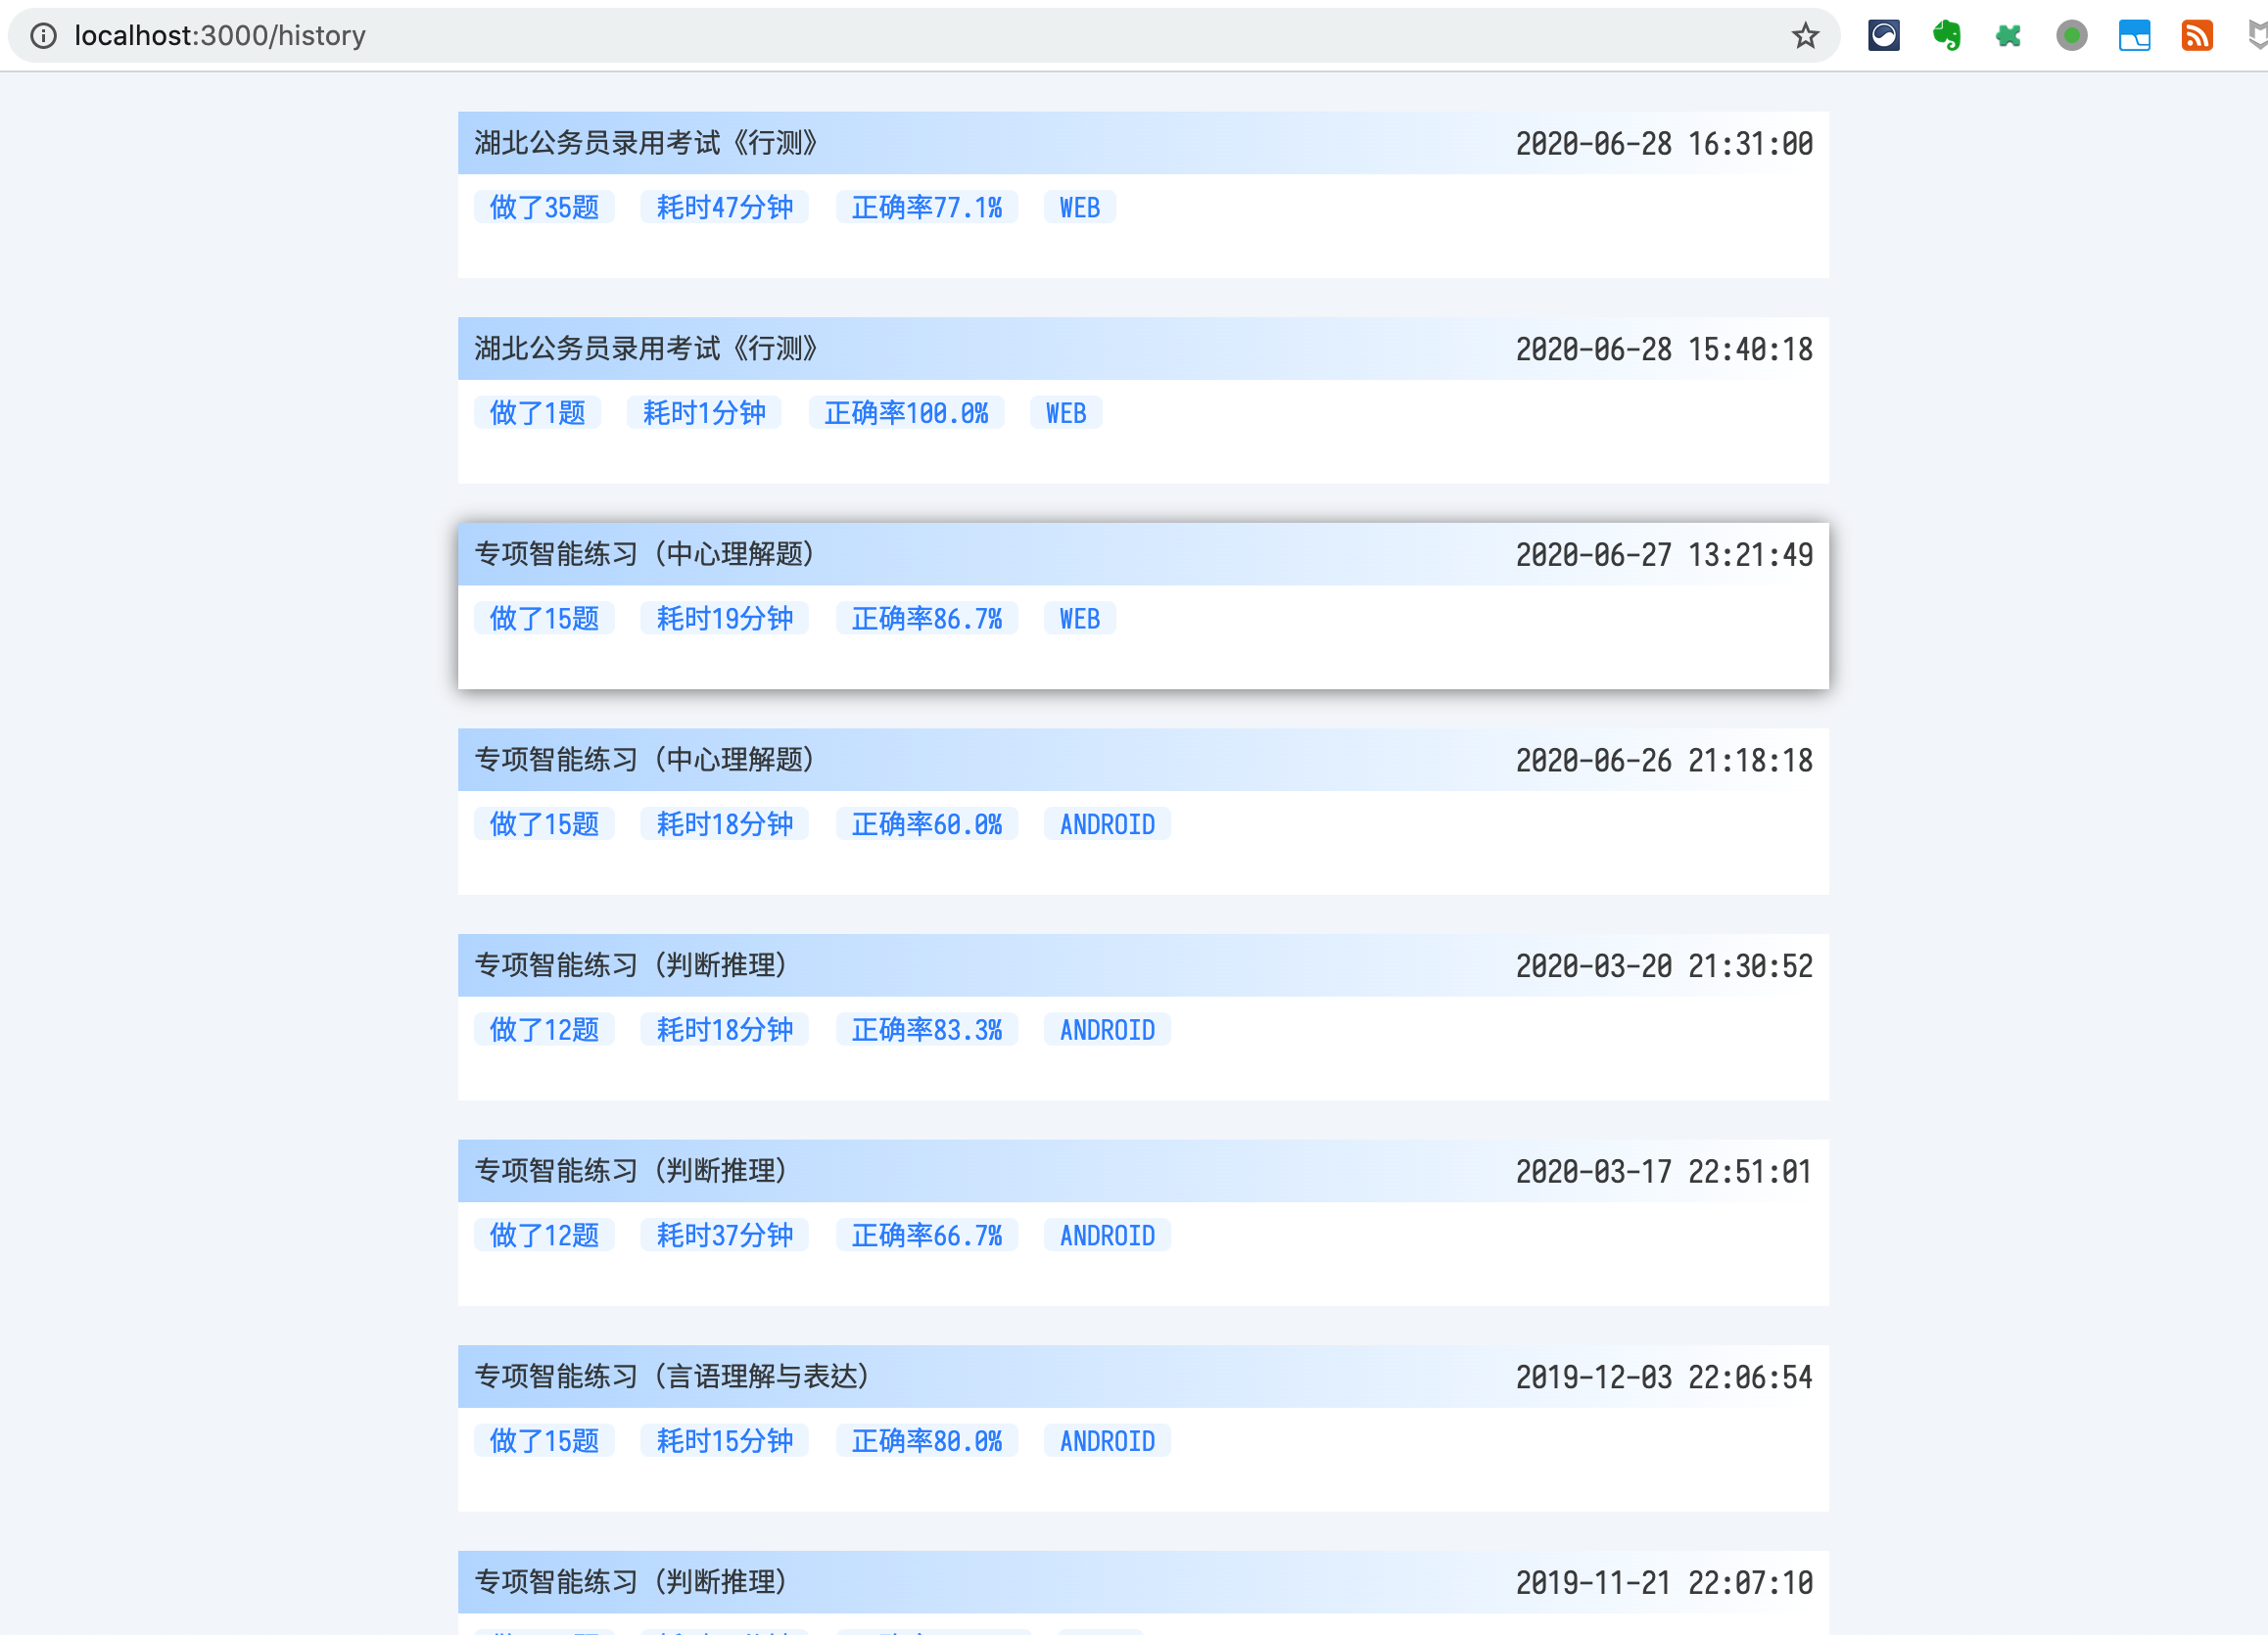Select the WEB tag on the 16:31 exam record

point(1079,207)
